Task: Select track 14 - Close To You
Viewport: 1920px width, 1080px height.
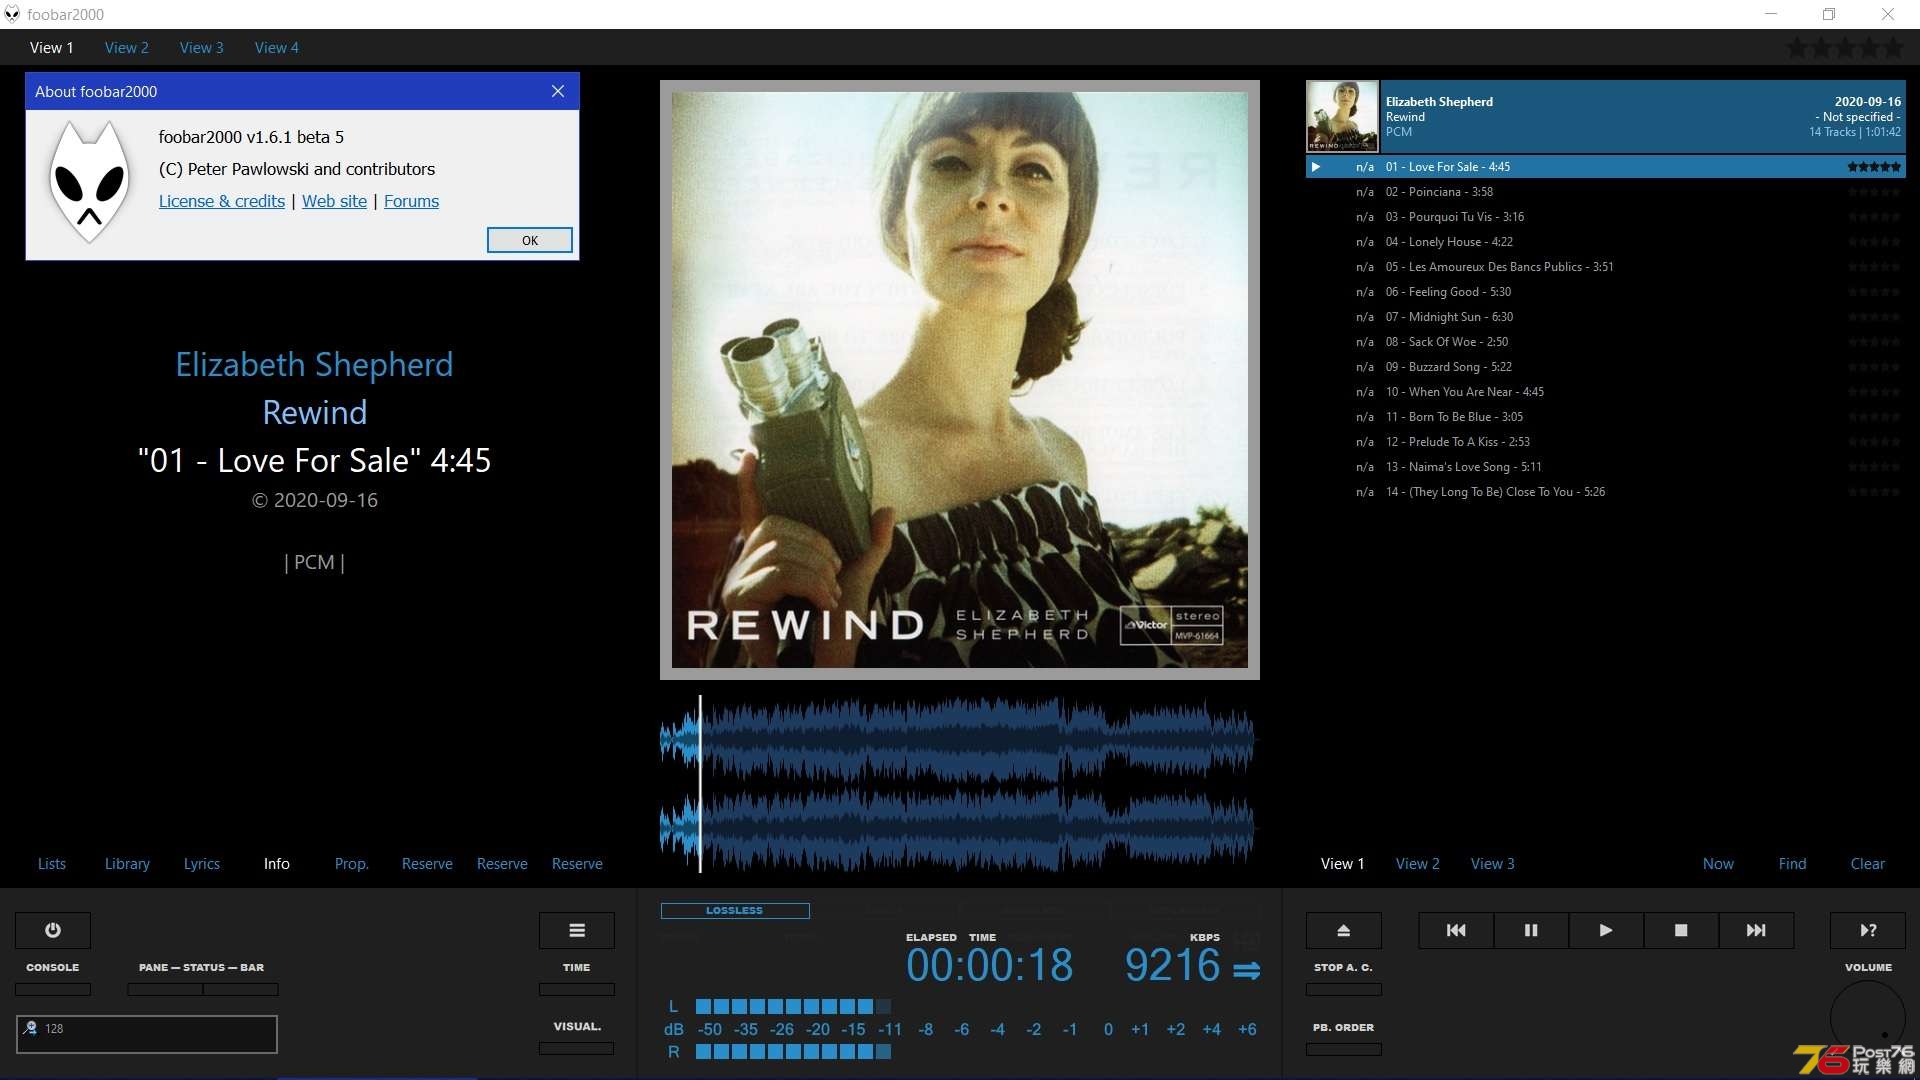Action: 1606,492
